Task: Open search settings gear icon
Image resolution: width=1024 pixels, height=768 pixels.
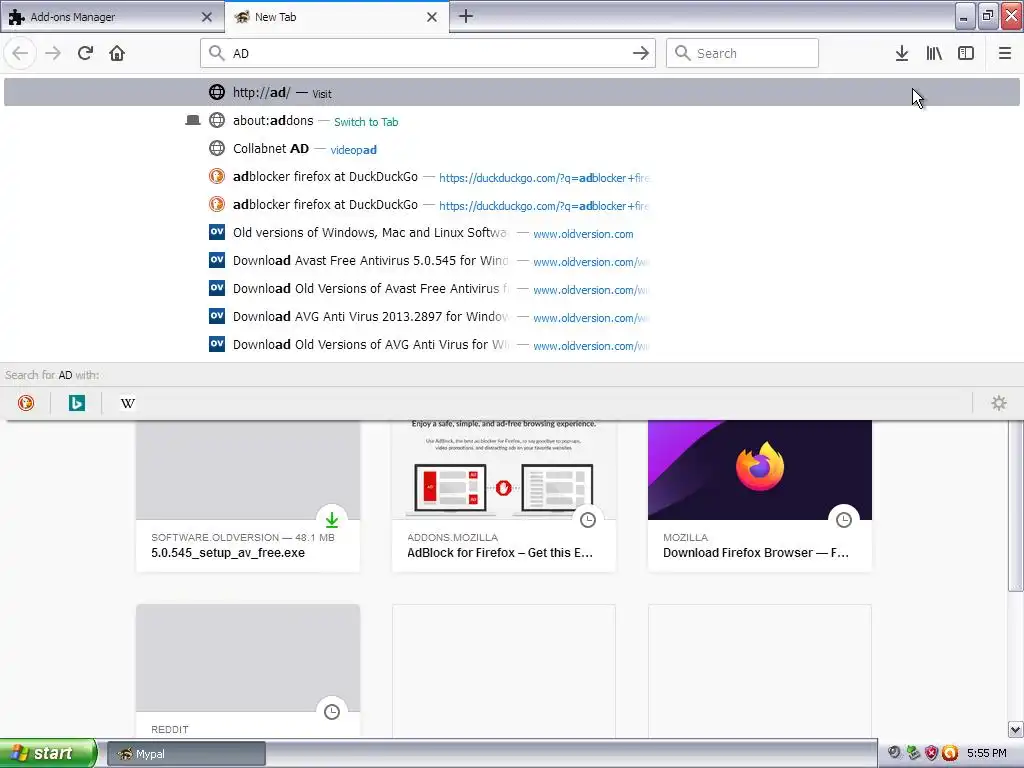Action: (x=999, y=403)
